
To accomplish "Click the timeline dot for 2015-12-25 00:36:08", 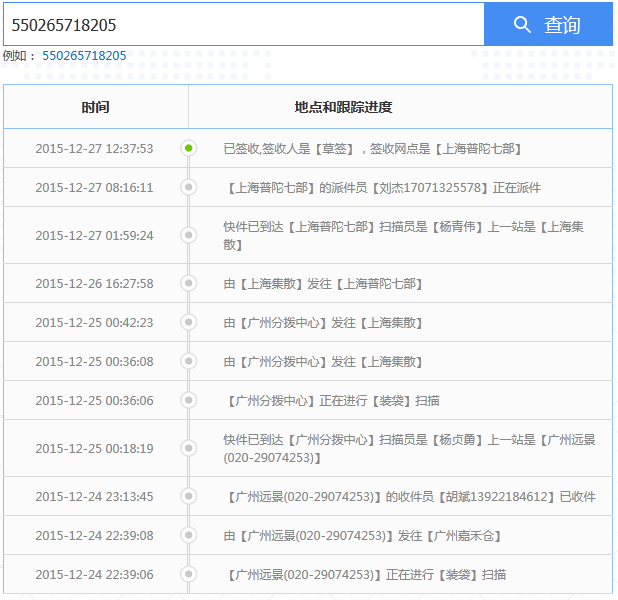I will 189,361.
